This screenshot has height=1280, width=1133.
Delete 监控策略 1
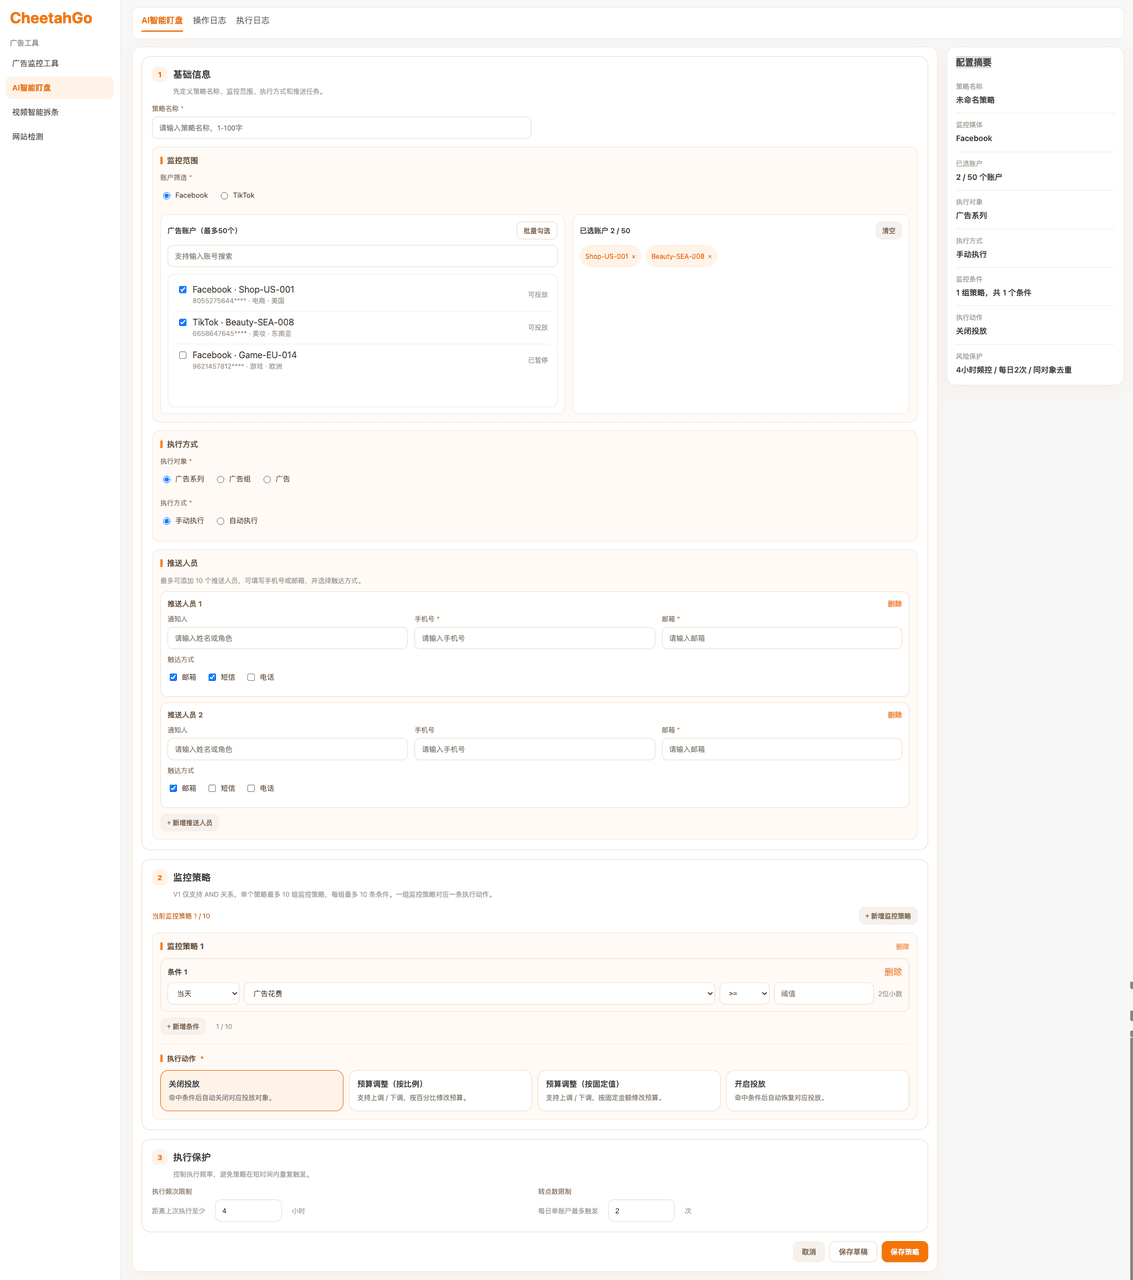coord(902,947)
